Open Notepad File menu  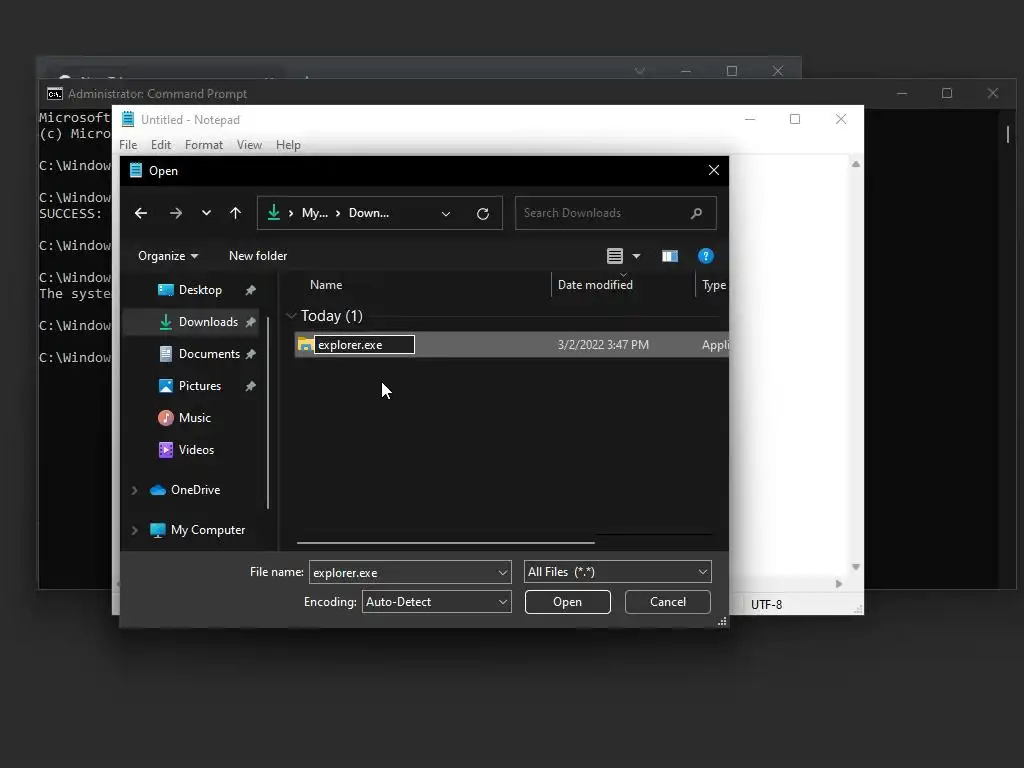[x=128, y=145]
